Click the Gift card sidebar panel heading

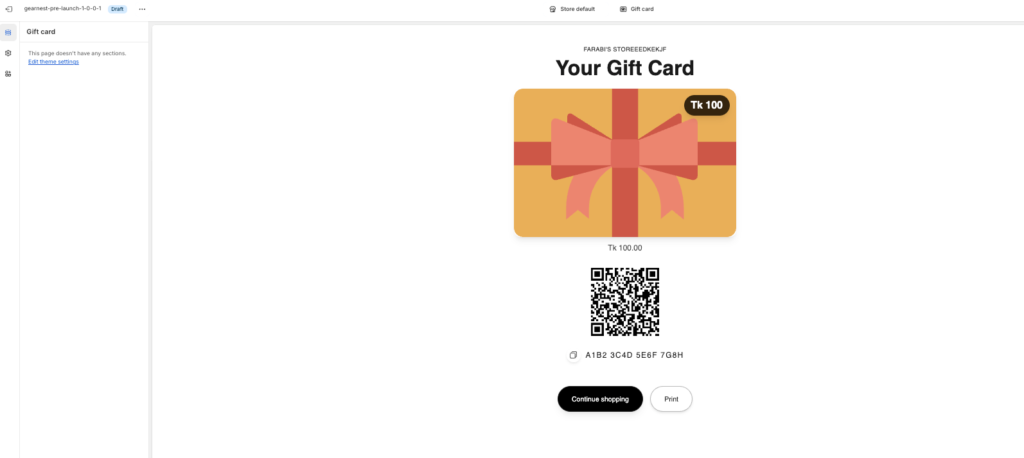point(41,31)
